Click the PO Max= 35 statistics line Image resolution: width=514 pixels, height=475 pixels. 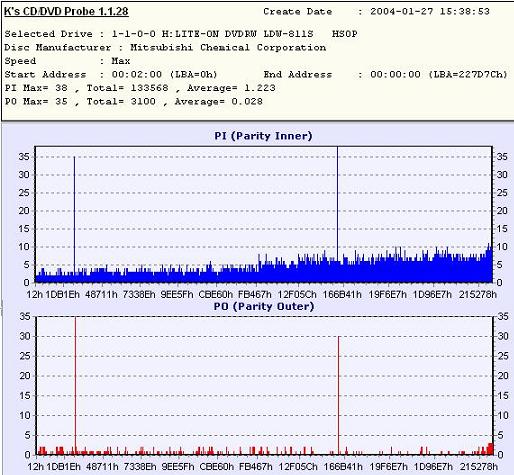tap(134, 101)
